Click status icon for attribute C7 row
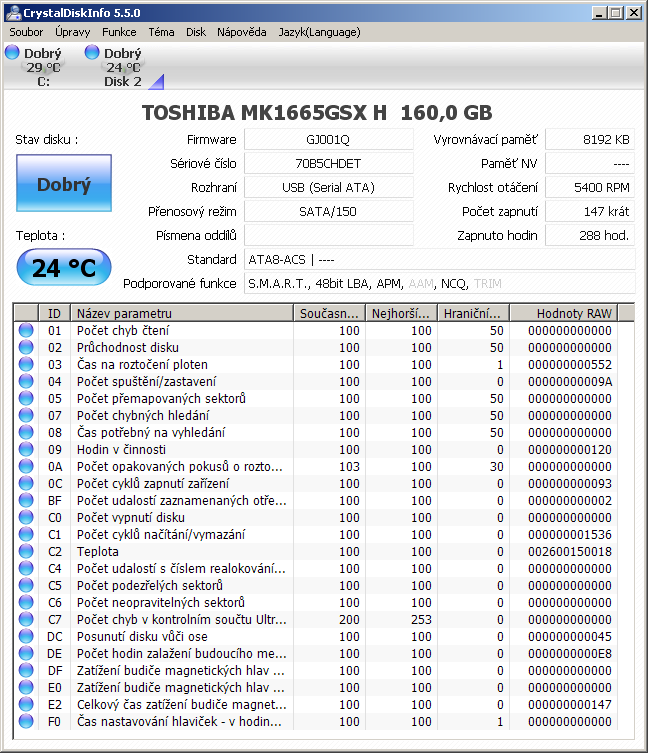Viewport: 648px width, 753px height. click(x=26, y=619)
